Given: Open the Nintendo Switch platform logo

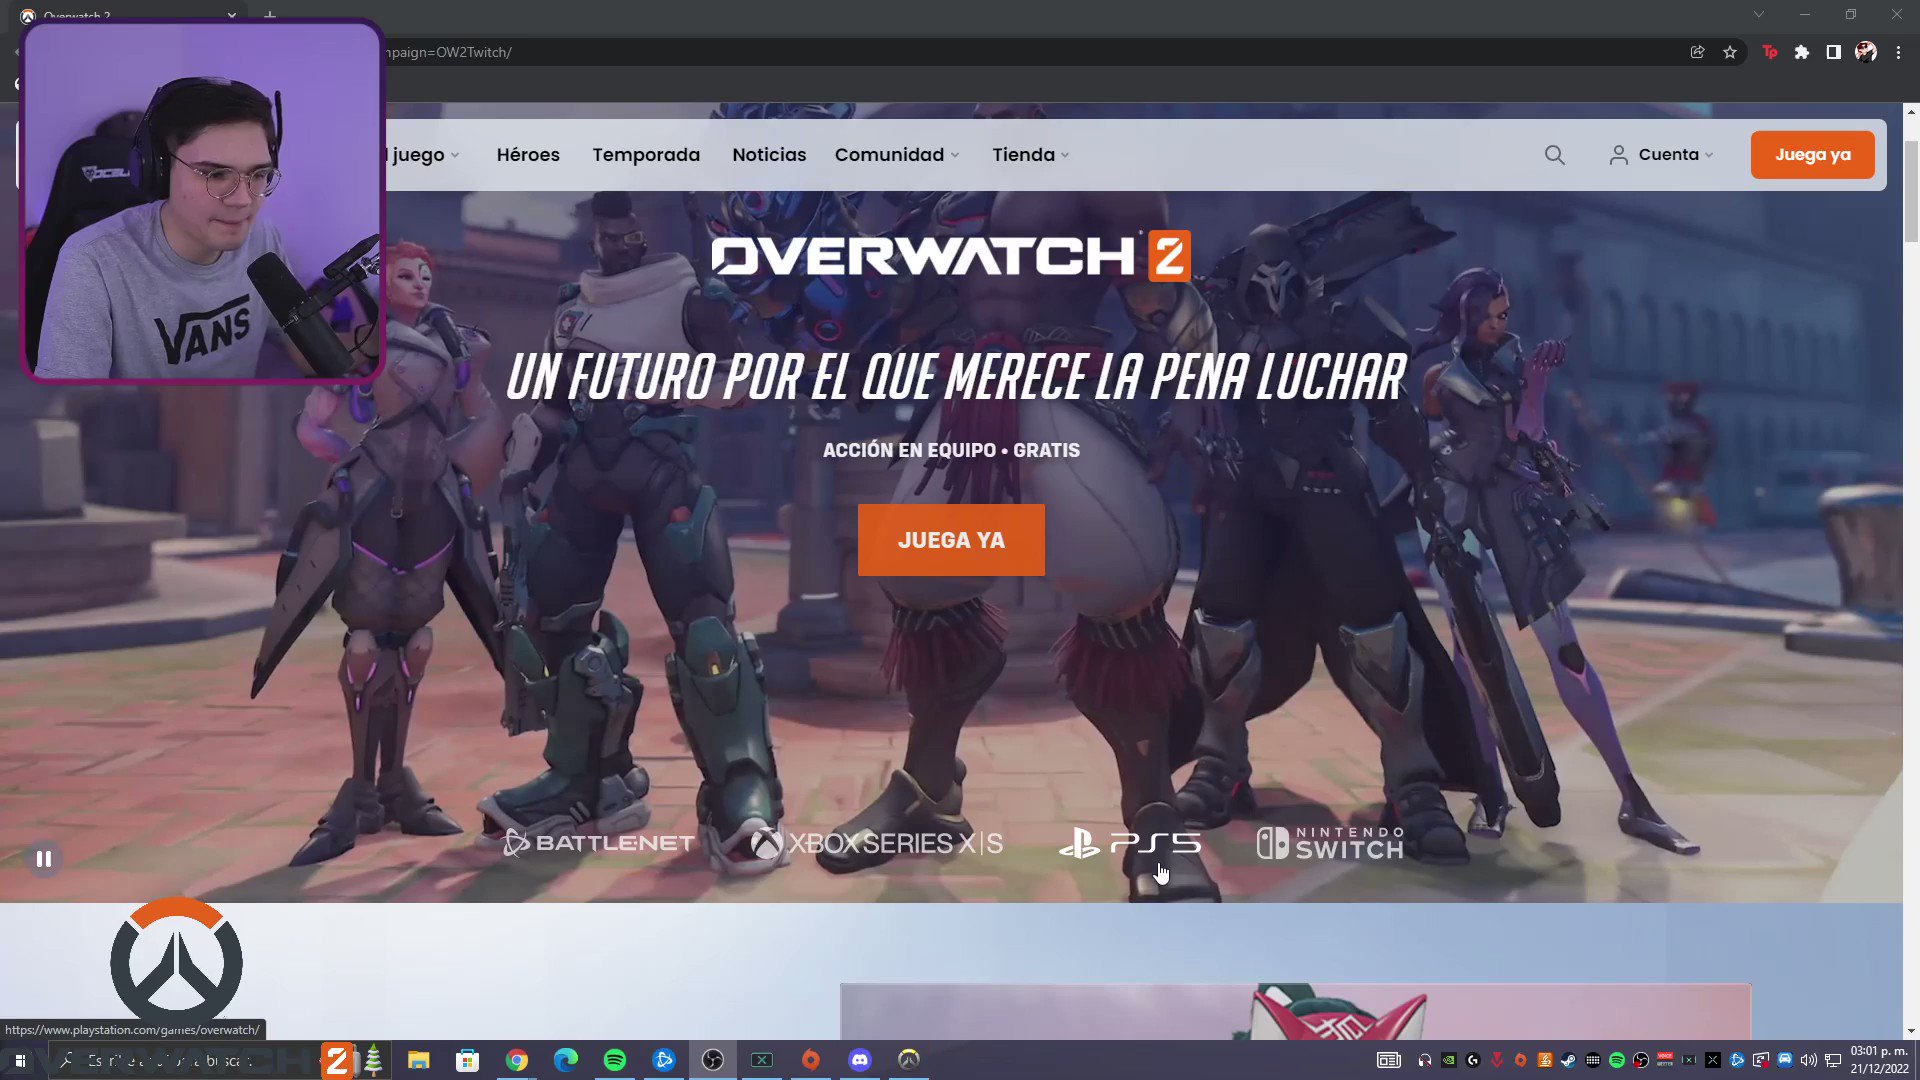Looking at the screenshot, I should point(1330,843).
